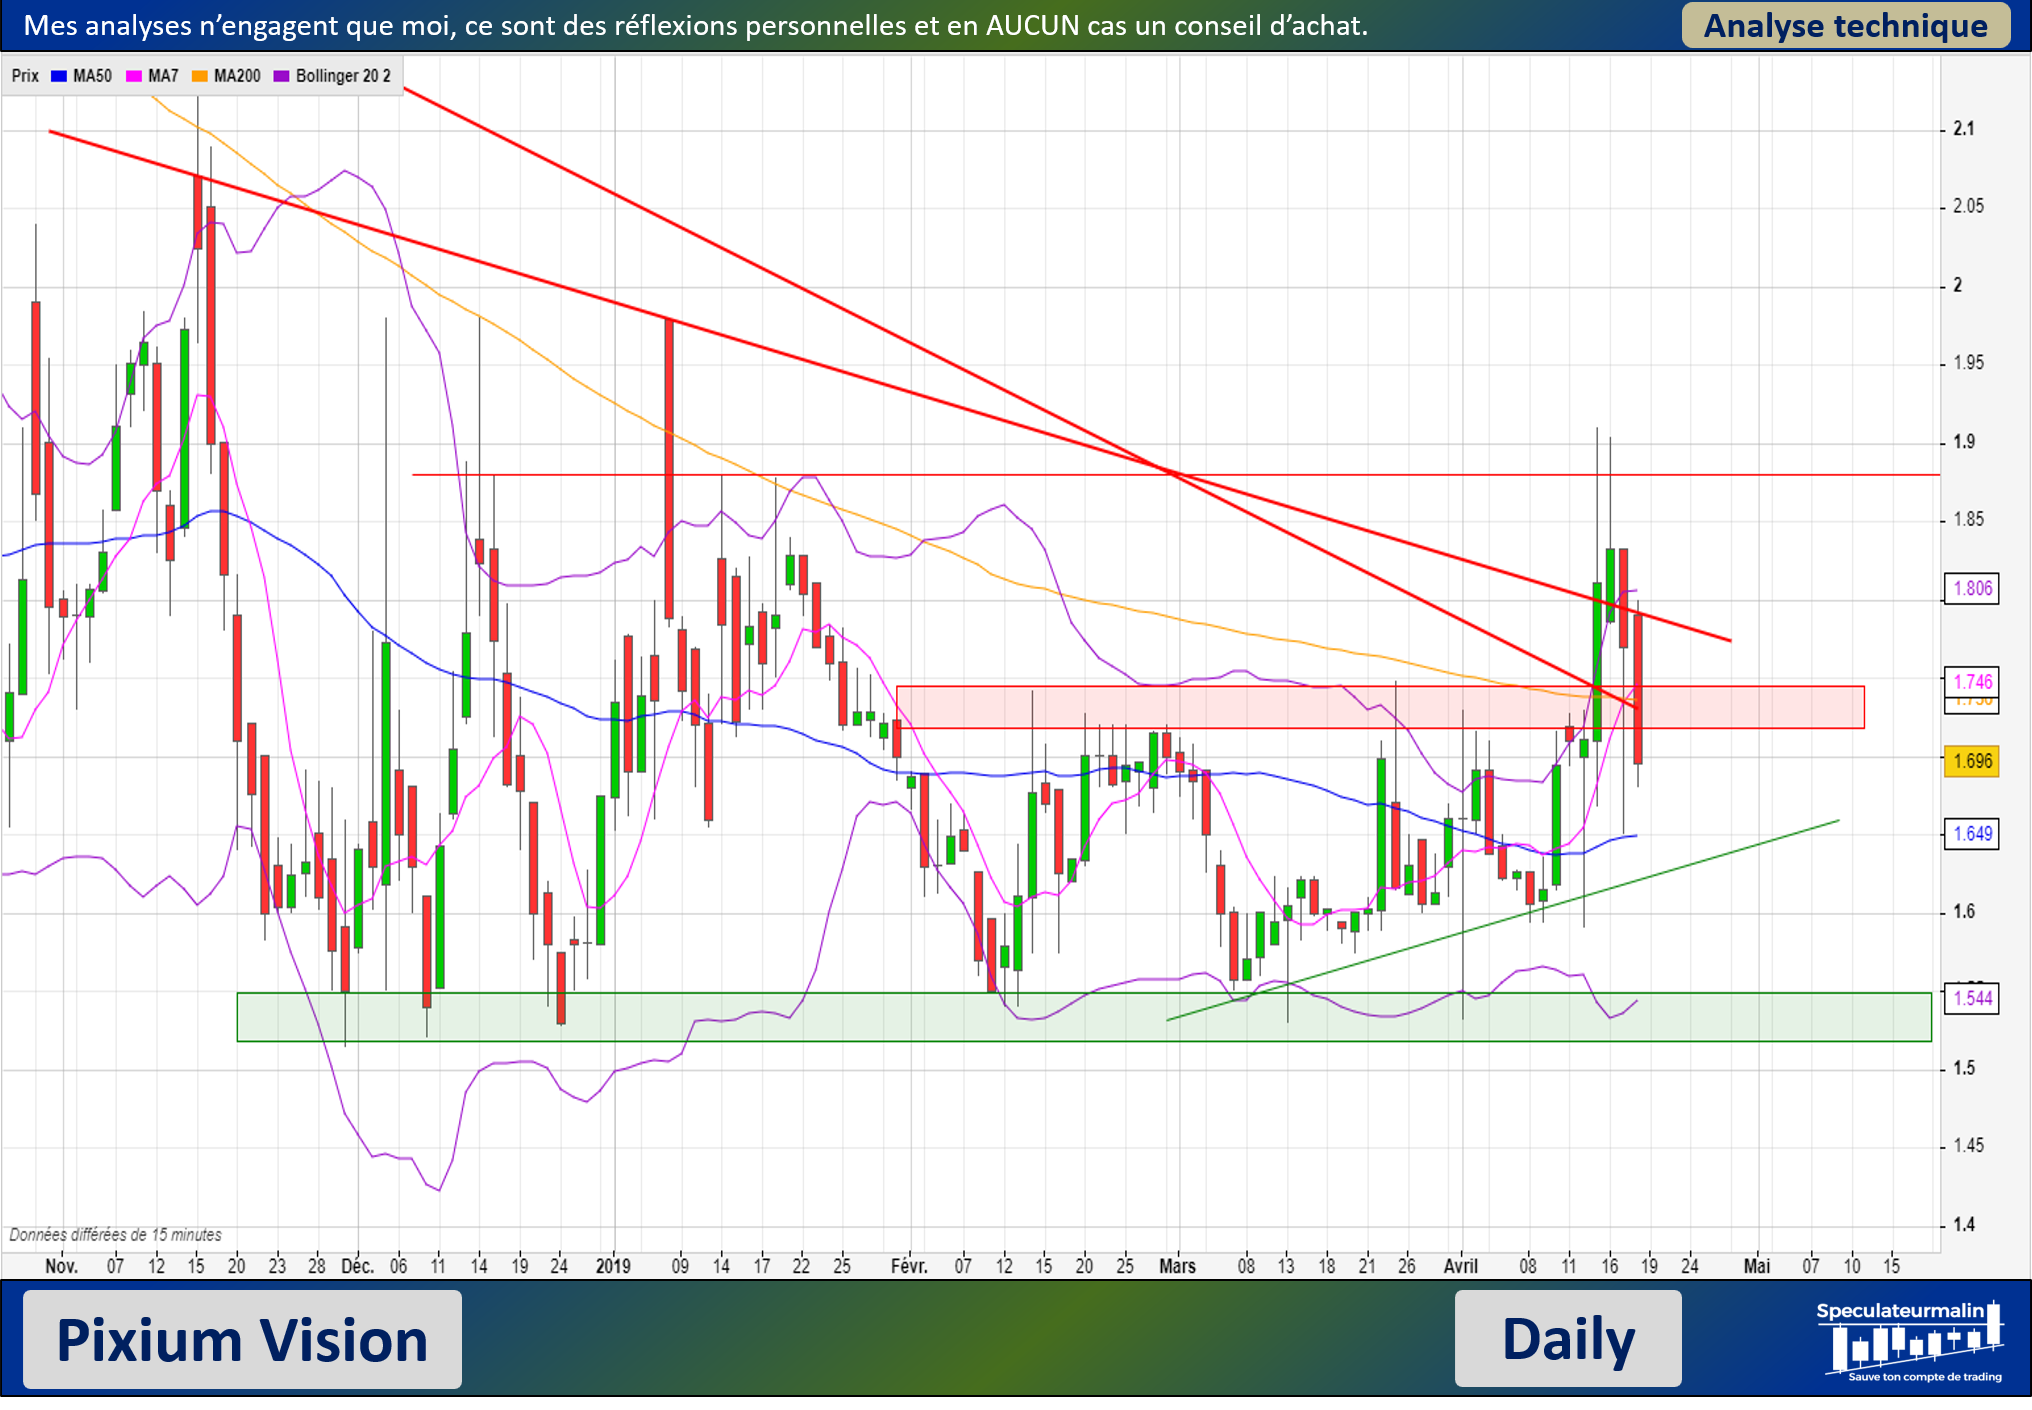Click the MA200 legend label
The image size is (2032, 1410).
pos(237,76)
